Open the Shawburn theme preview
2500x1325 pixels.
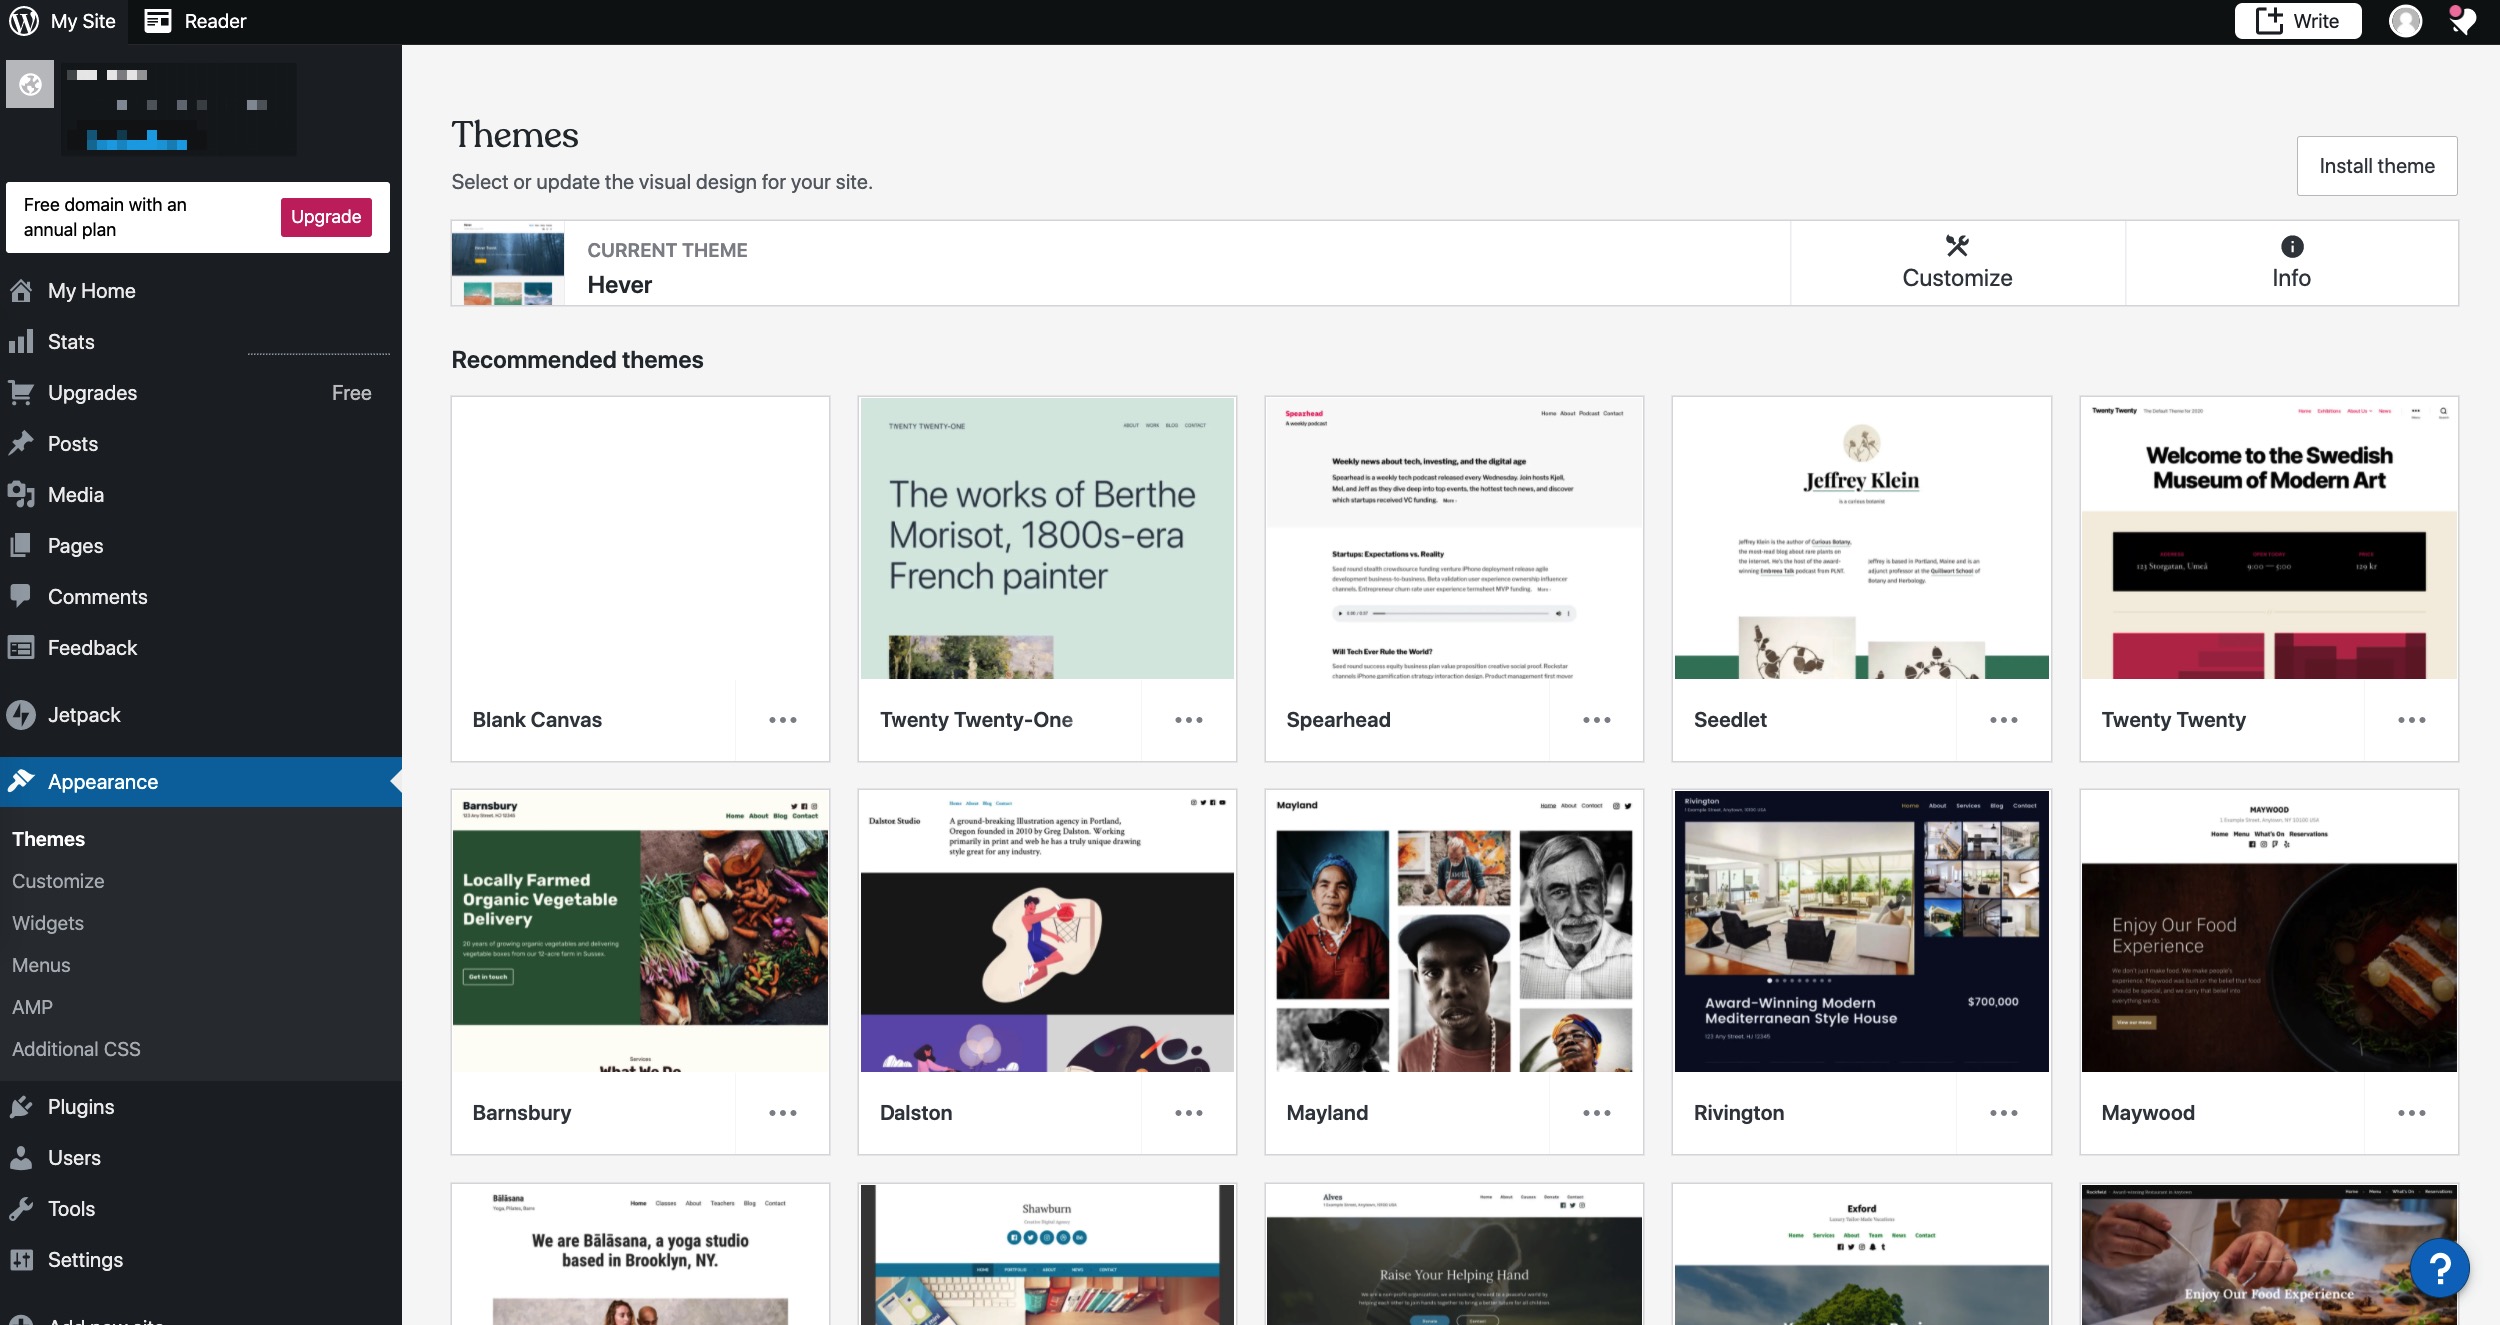tap(1047, 1255)
